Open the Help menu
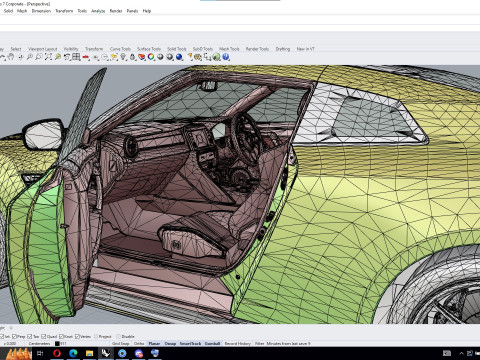Viewport: 480px width, 360px height. 147,11
